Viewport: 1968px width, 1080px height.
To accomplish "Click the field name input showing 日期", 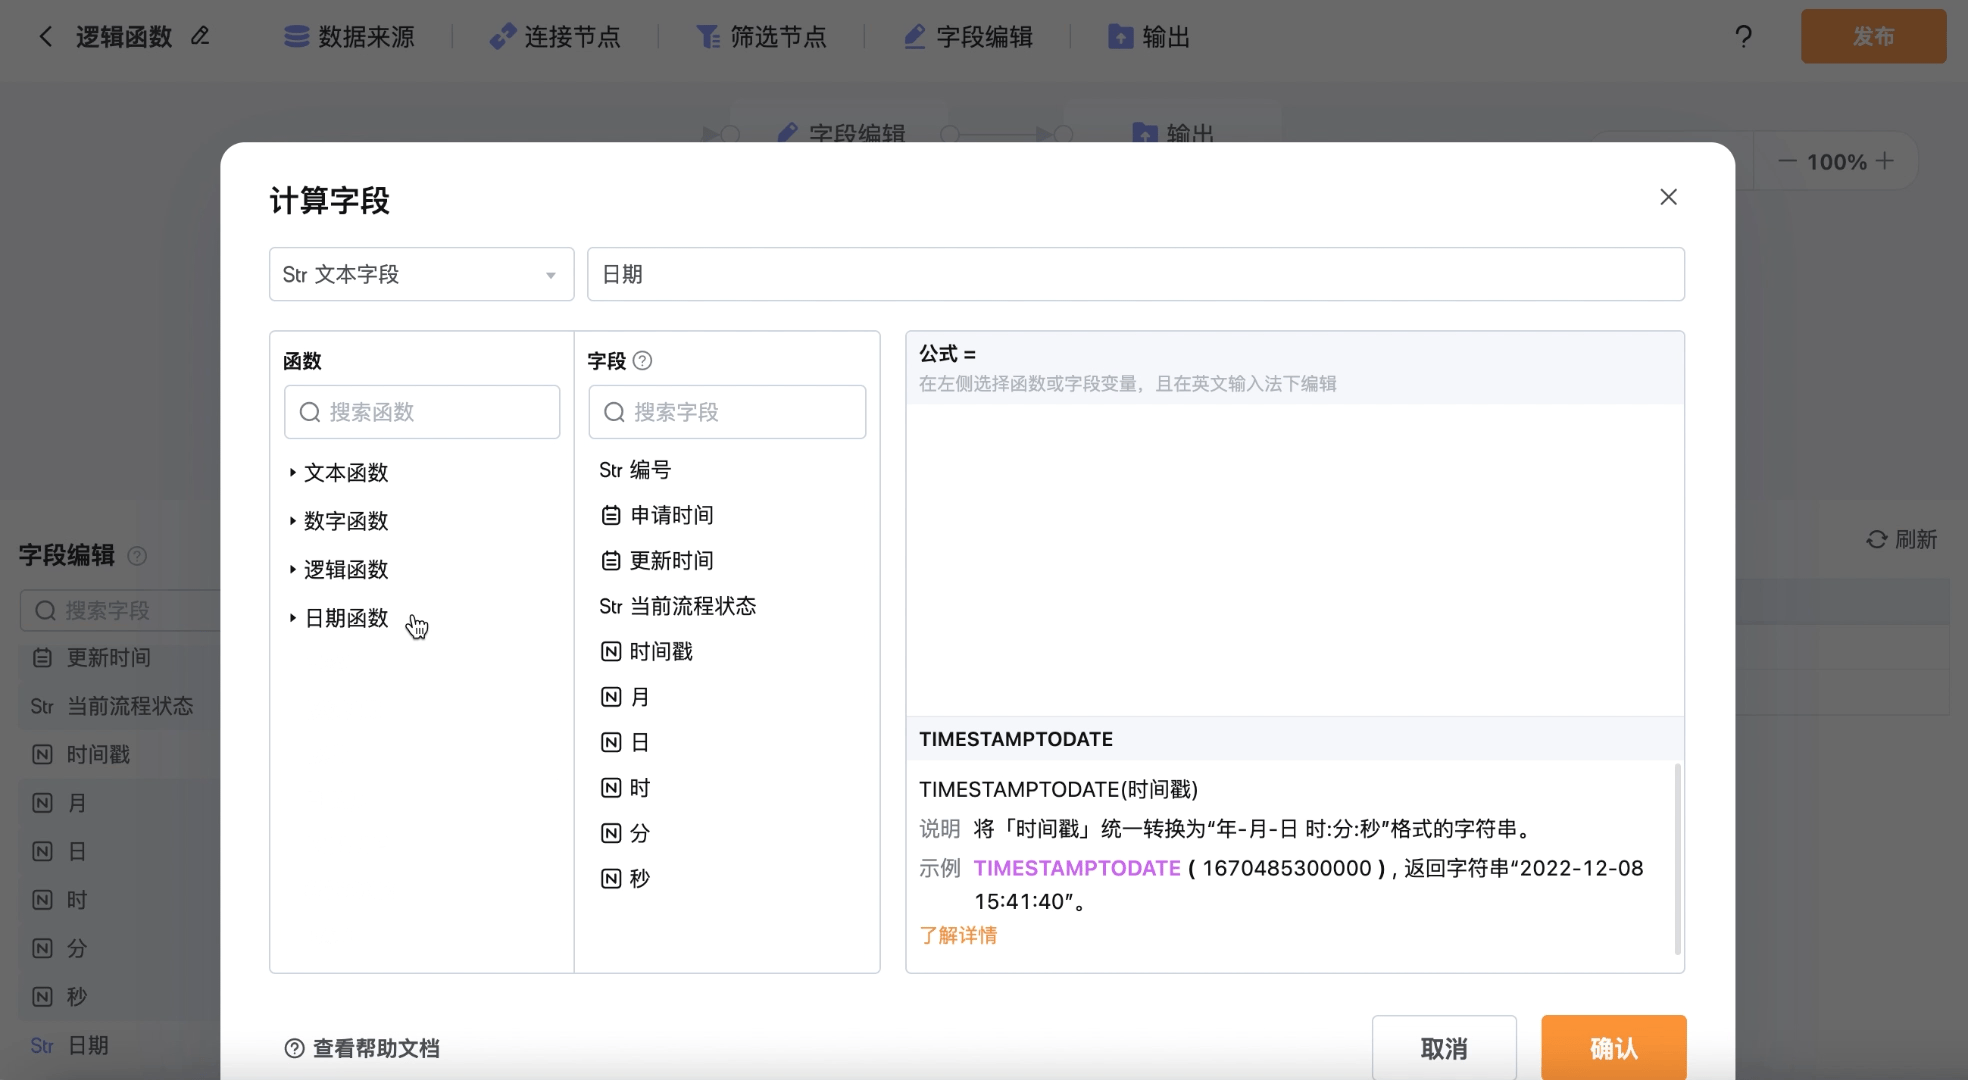I will click(x=1135, y=274).
